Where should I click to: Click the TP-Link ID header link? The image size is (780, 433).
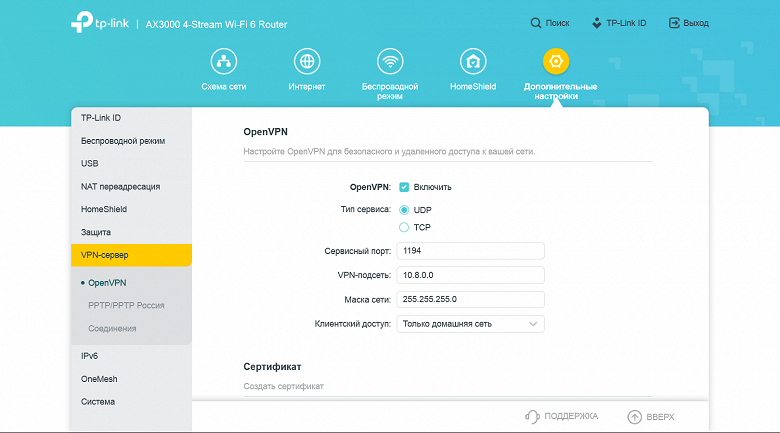626,23
